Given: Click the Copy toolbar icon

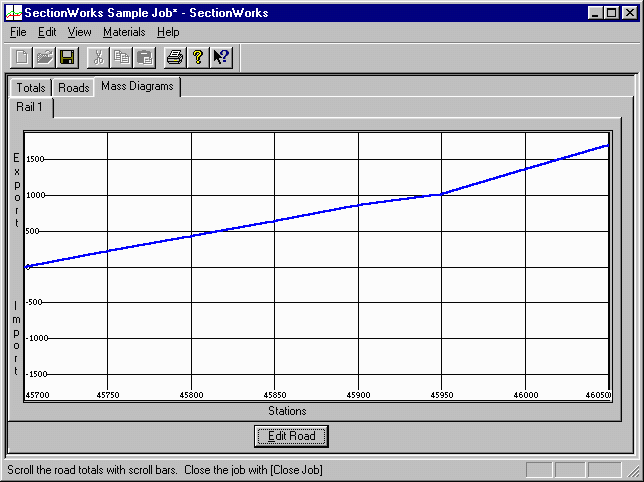Looking at the screenshot, I should click(x=121, y=58).
